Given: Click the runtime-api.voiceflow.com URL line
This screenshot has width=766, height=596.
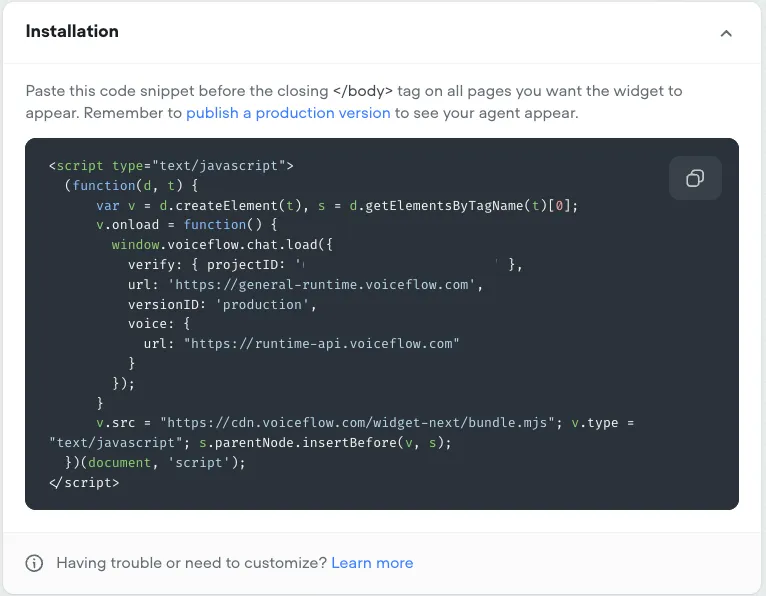Looking at the screenshot, I should pos(301,343).
